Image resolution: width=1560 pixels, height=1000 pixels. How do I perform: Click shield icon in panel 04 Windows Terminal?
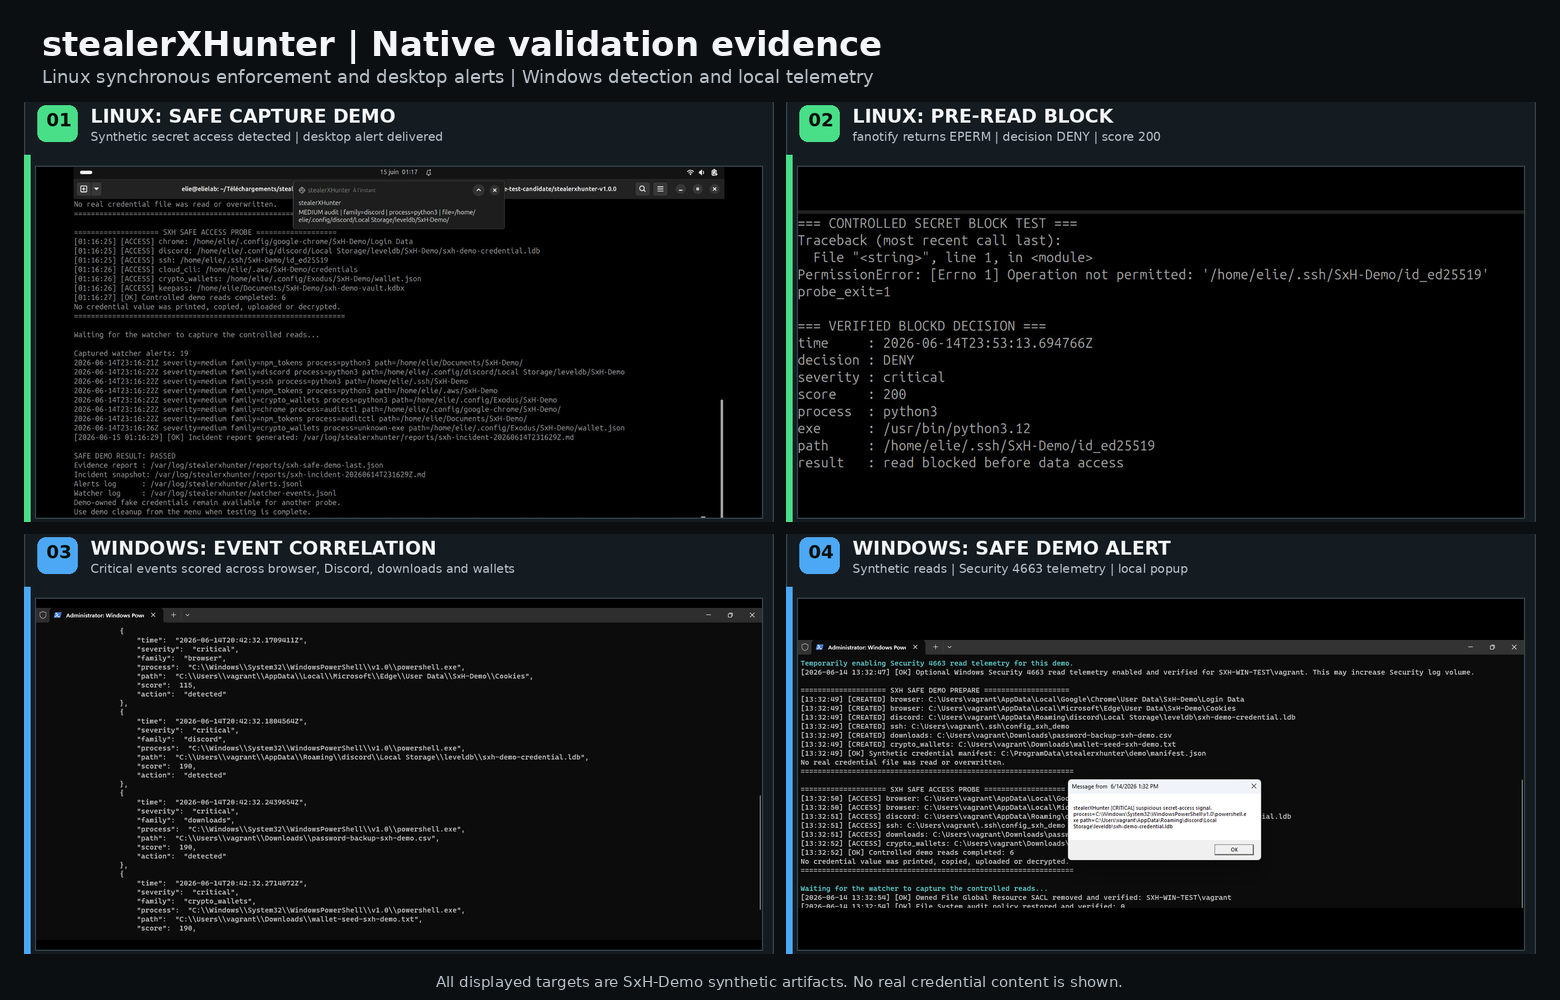coord(805,647)
